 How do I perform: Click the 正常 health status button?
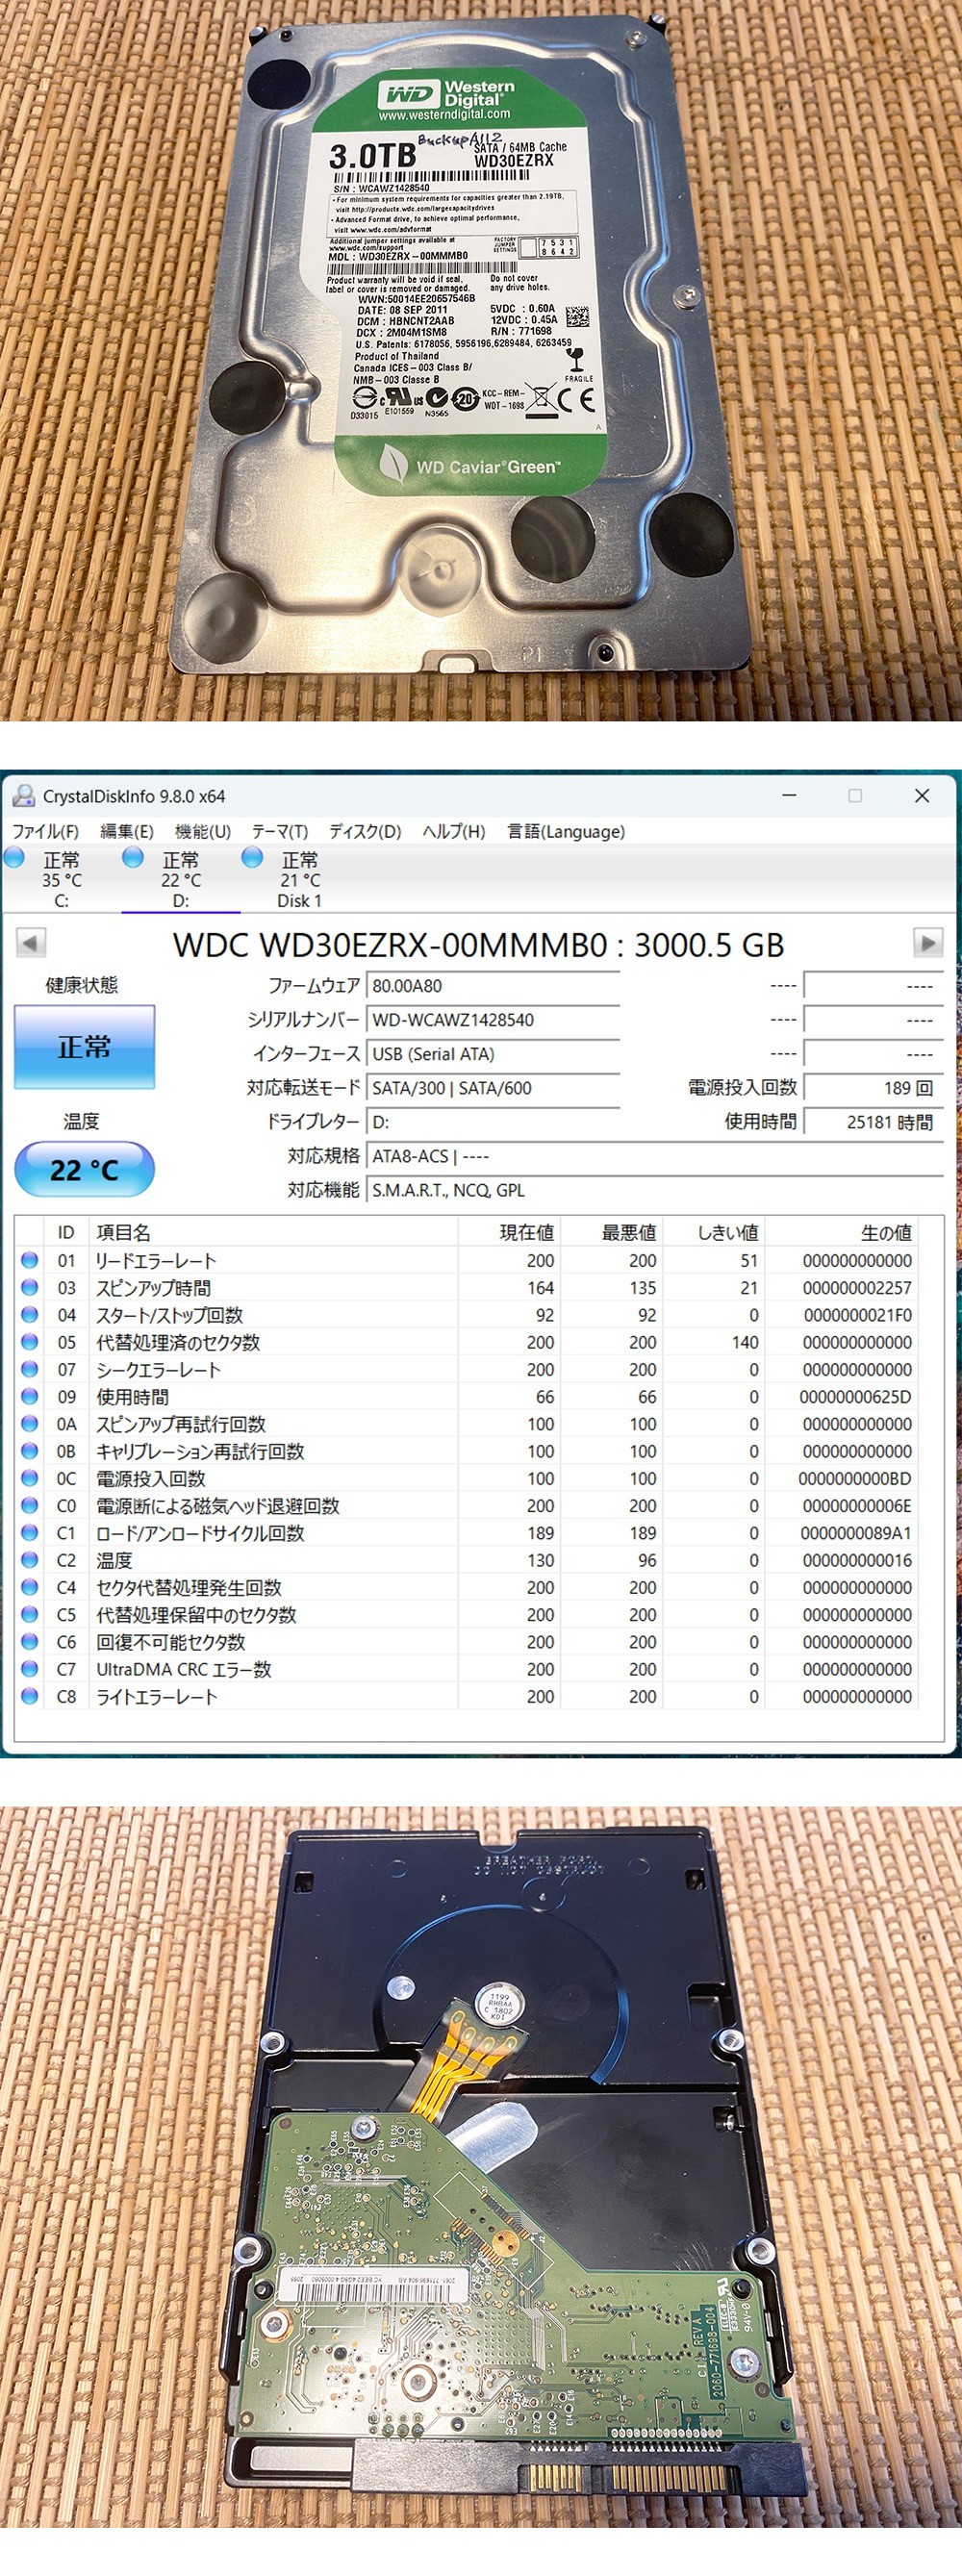point(84,1047)
